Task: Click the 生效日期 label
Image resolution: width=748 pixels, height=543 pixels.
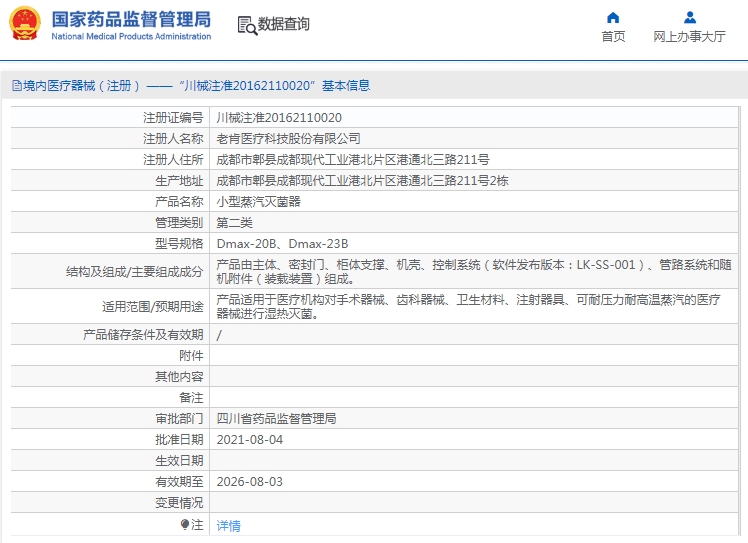Action: 179,461
